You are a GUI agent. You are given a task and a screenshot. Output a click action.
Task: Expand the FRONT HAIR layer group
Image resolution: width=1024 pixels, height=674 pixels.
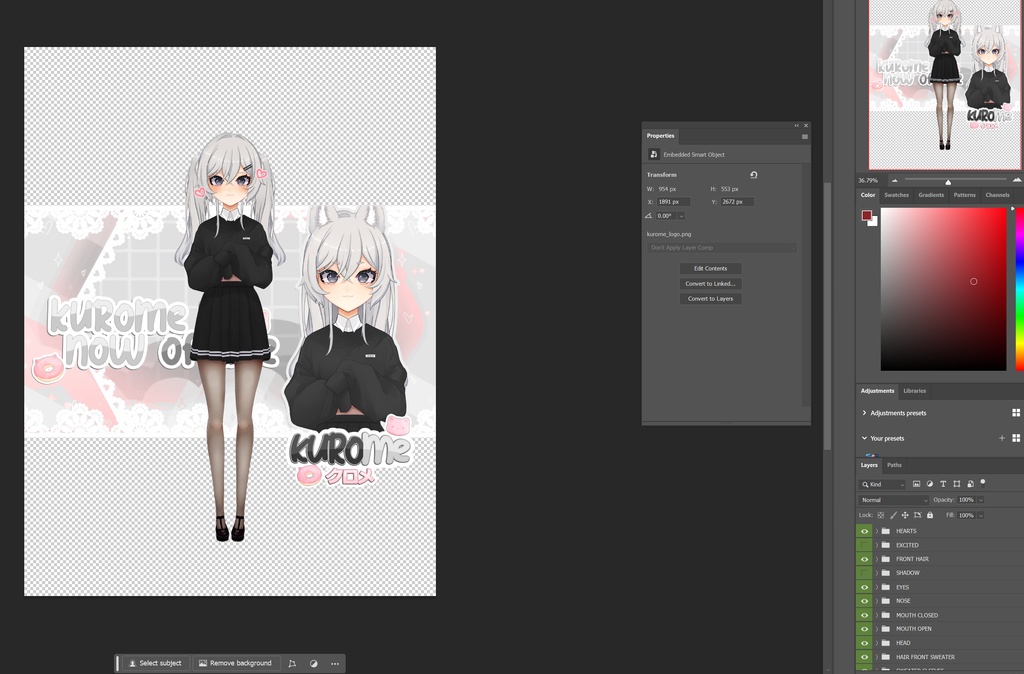pyautogui.click(x=876, y=559)
